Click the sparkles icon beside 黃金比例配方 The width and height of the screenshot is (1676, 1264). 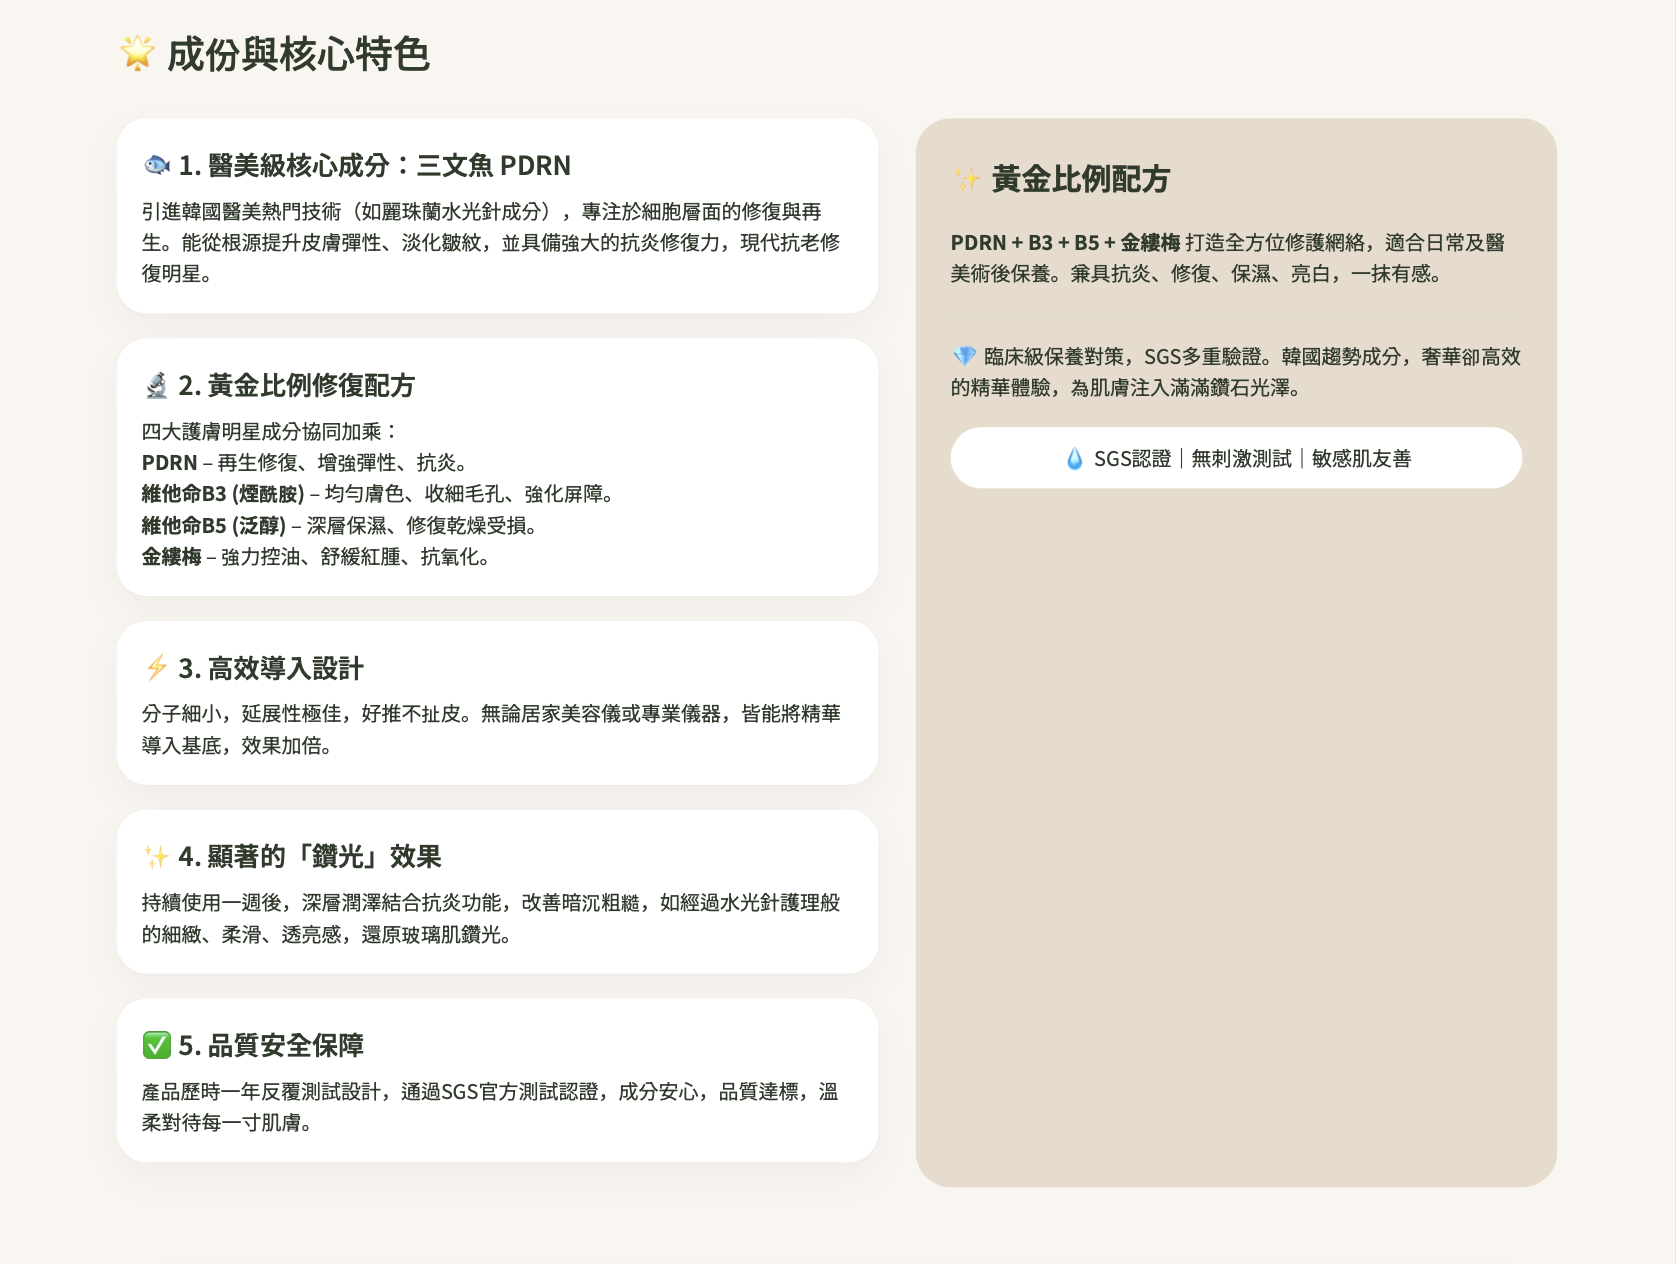coord(967,180)
